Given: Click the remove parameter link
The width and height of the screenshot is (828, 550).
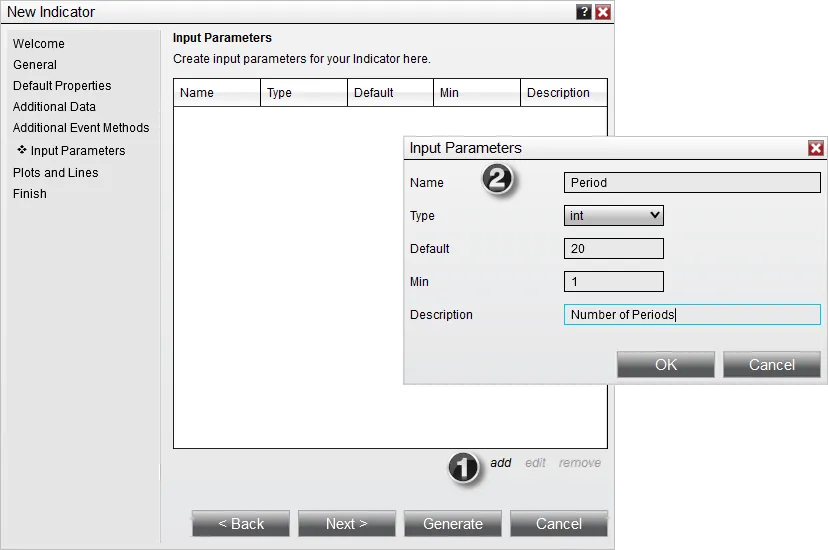Looking at the screenshot, I should [580, 463].
